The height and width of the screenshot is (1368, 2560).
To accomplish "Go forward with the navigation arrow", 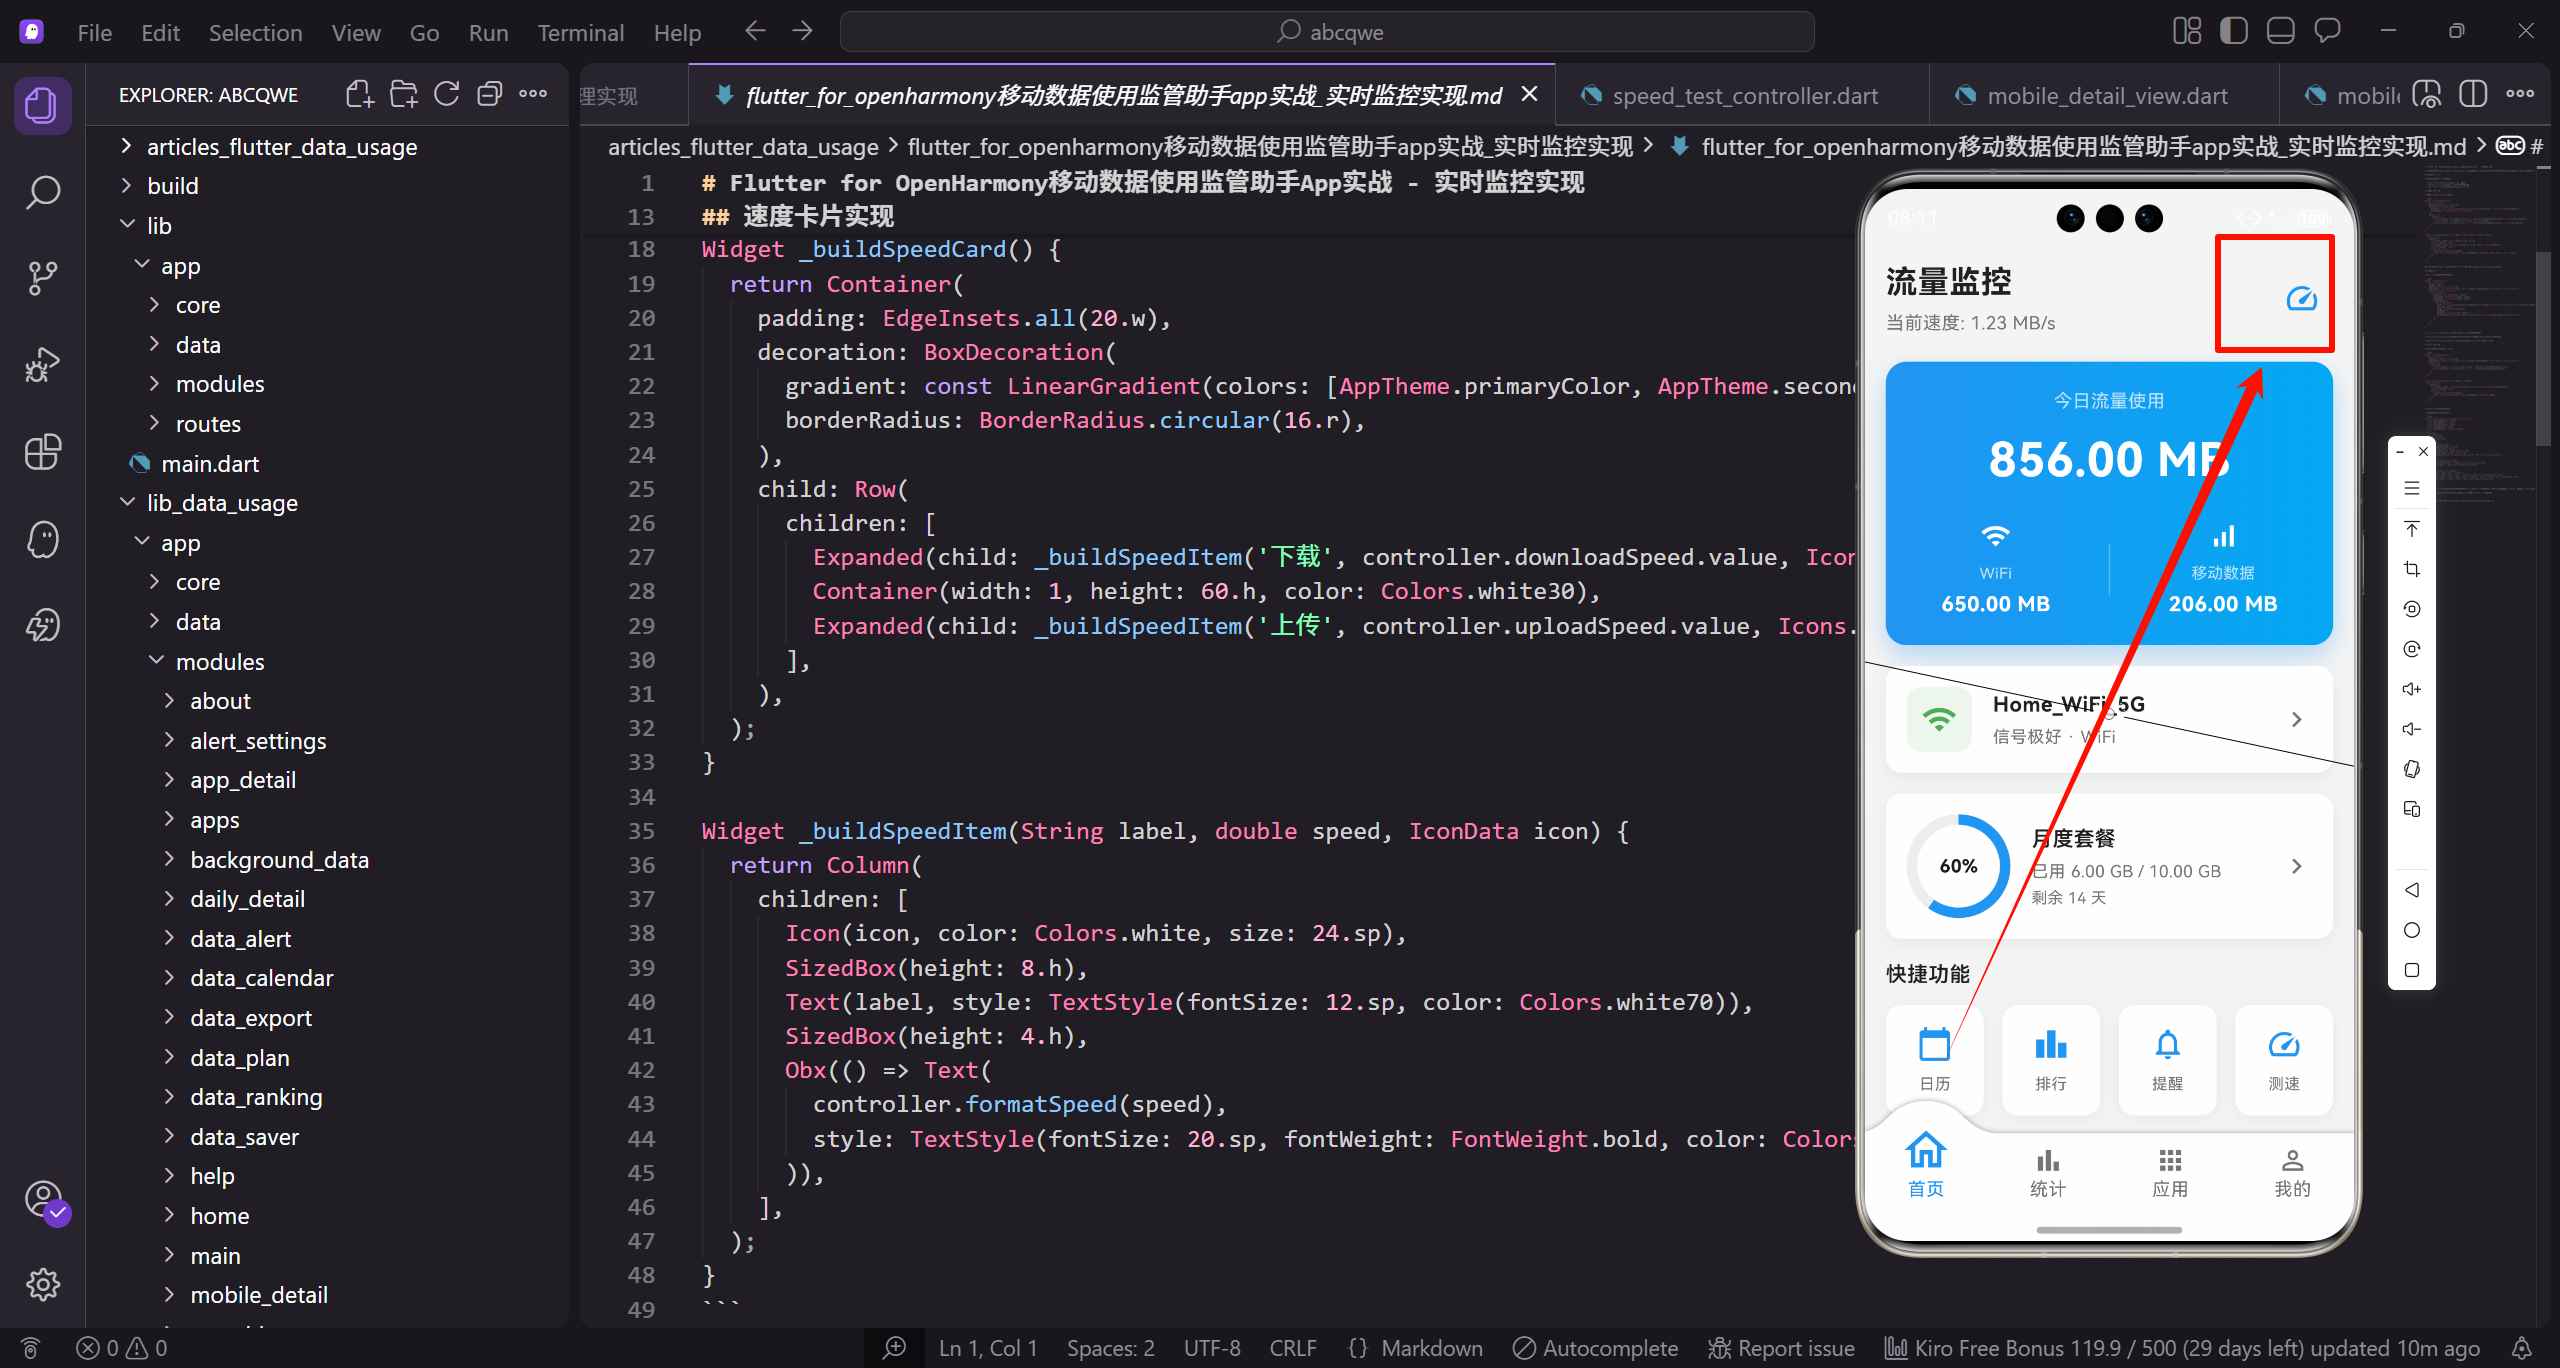I will point(802,32).
